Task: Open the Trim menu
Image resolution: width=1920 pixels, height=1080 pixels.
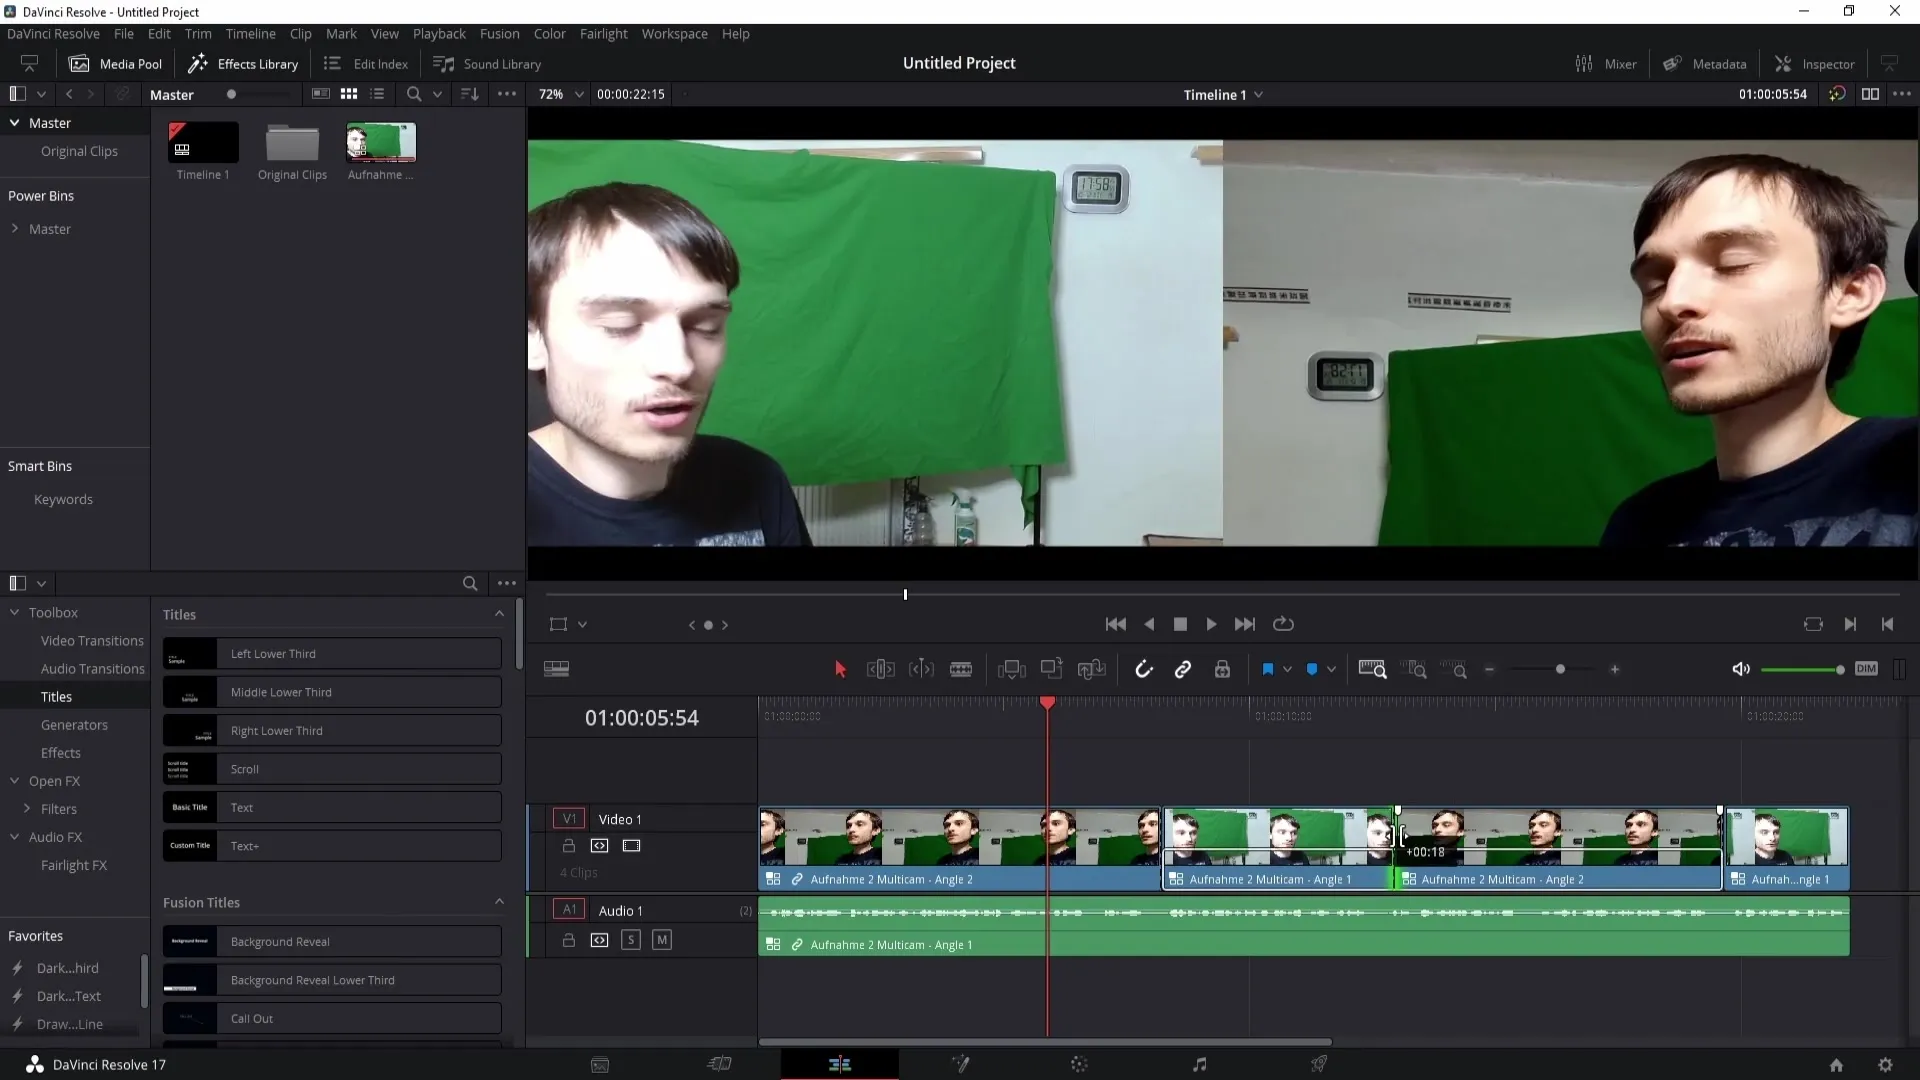Action: (x=198, y=33)
